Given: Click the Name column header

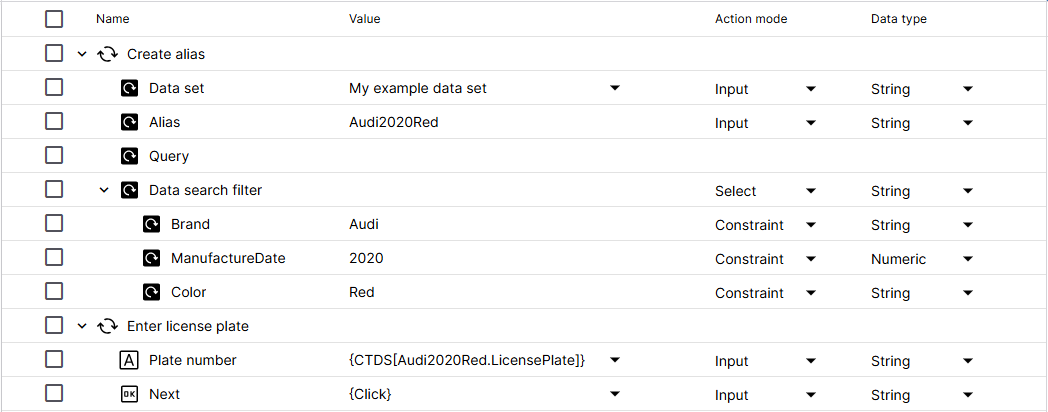Looking at the screenshot, I should click(x=113, y=19).
